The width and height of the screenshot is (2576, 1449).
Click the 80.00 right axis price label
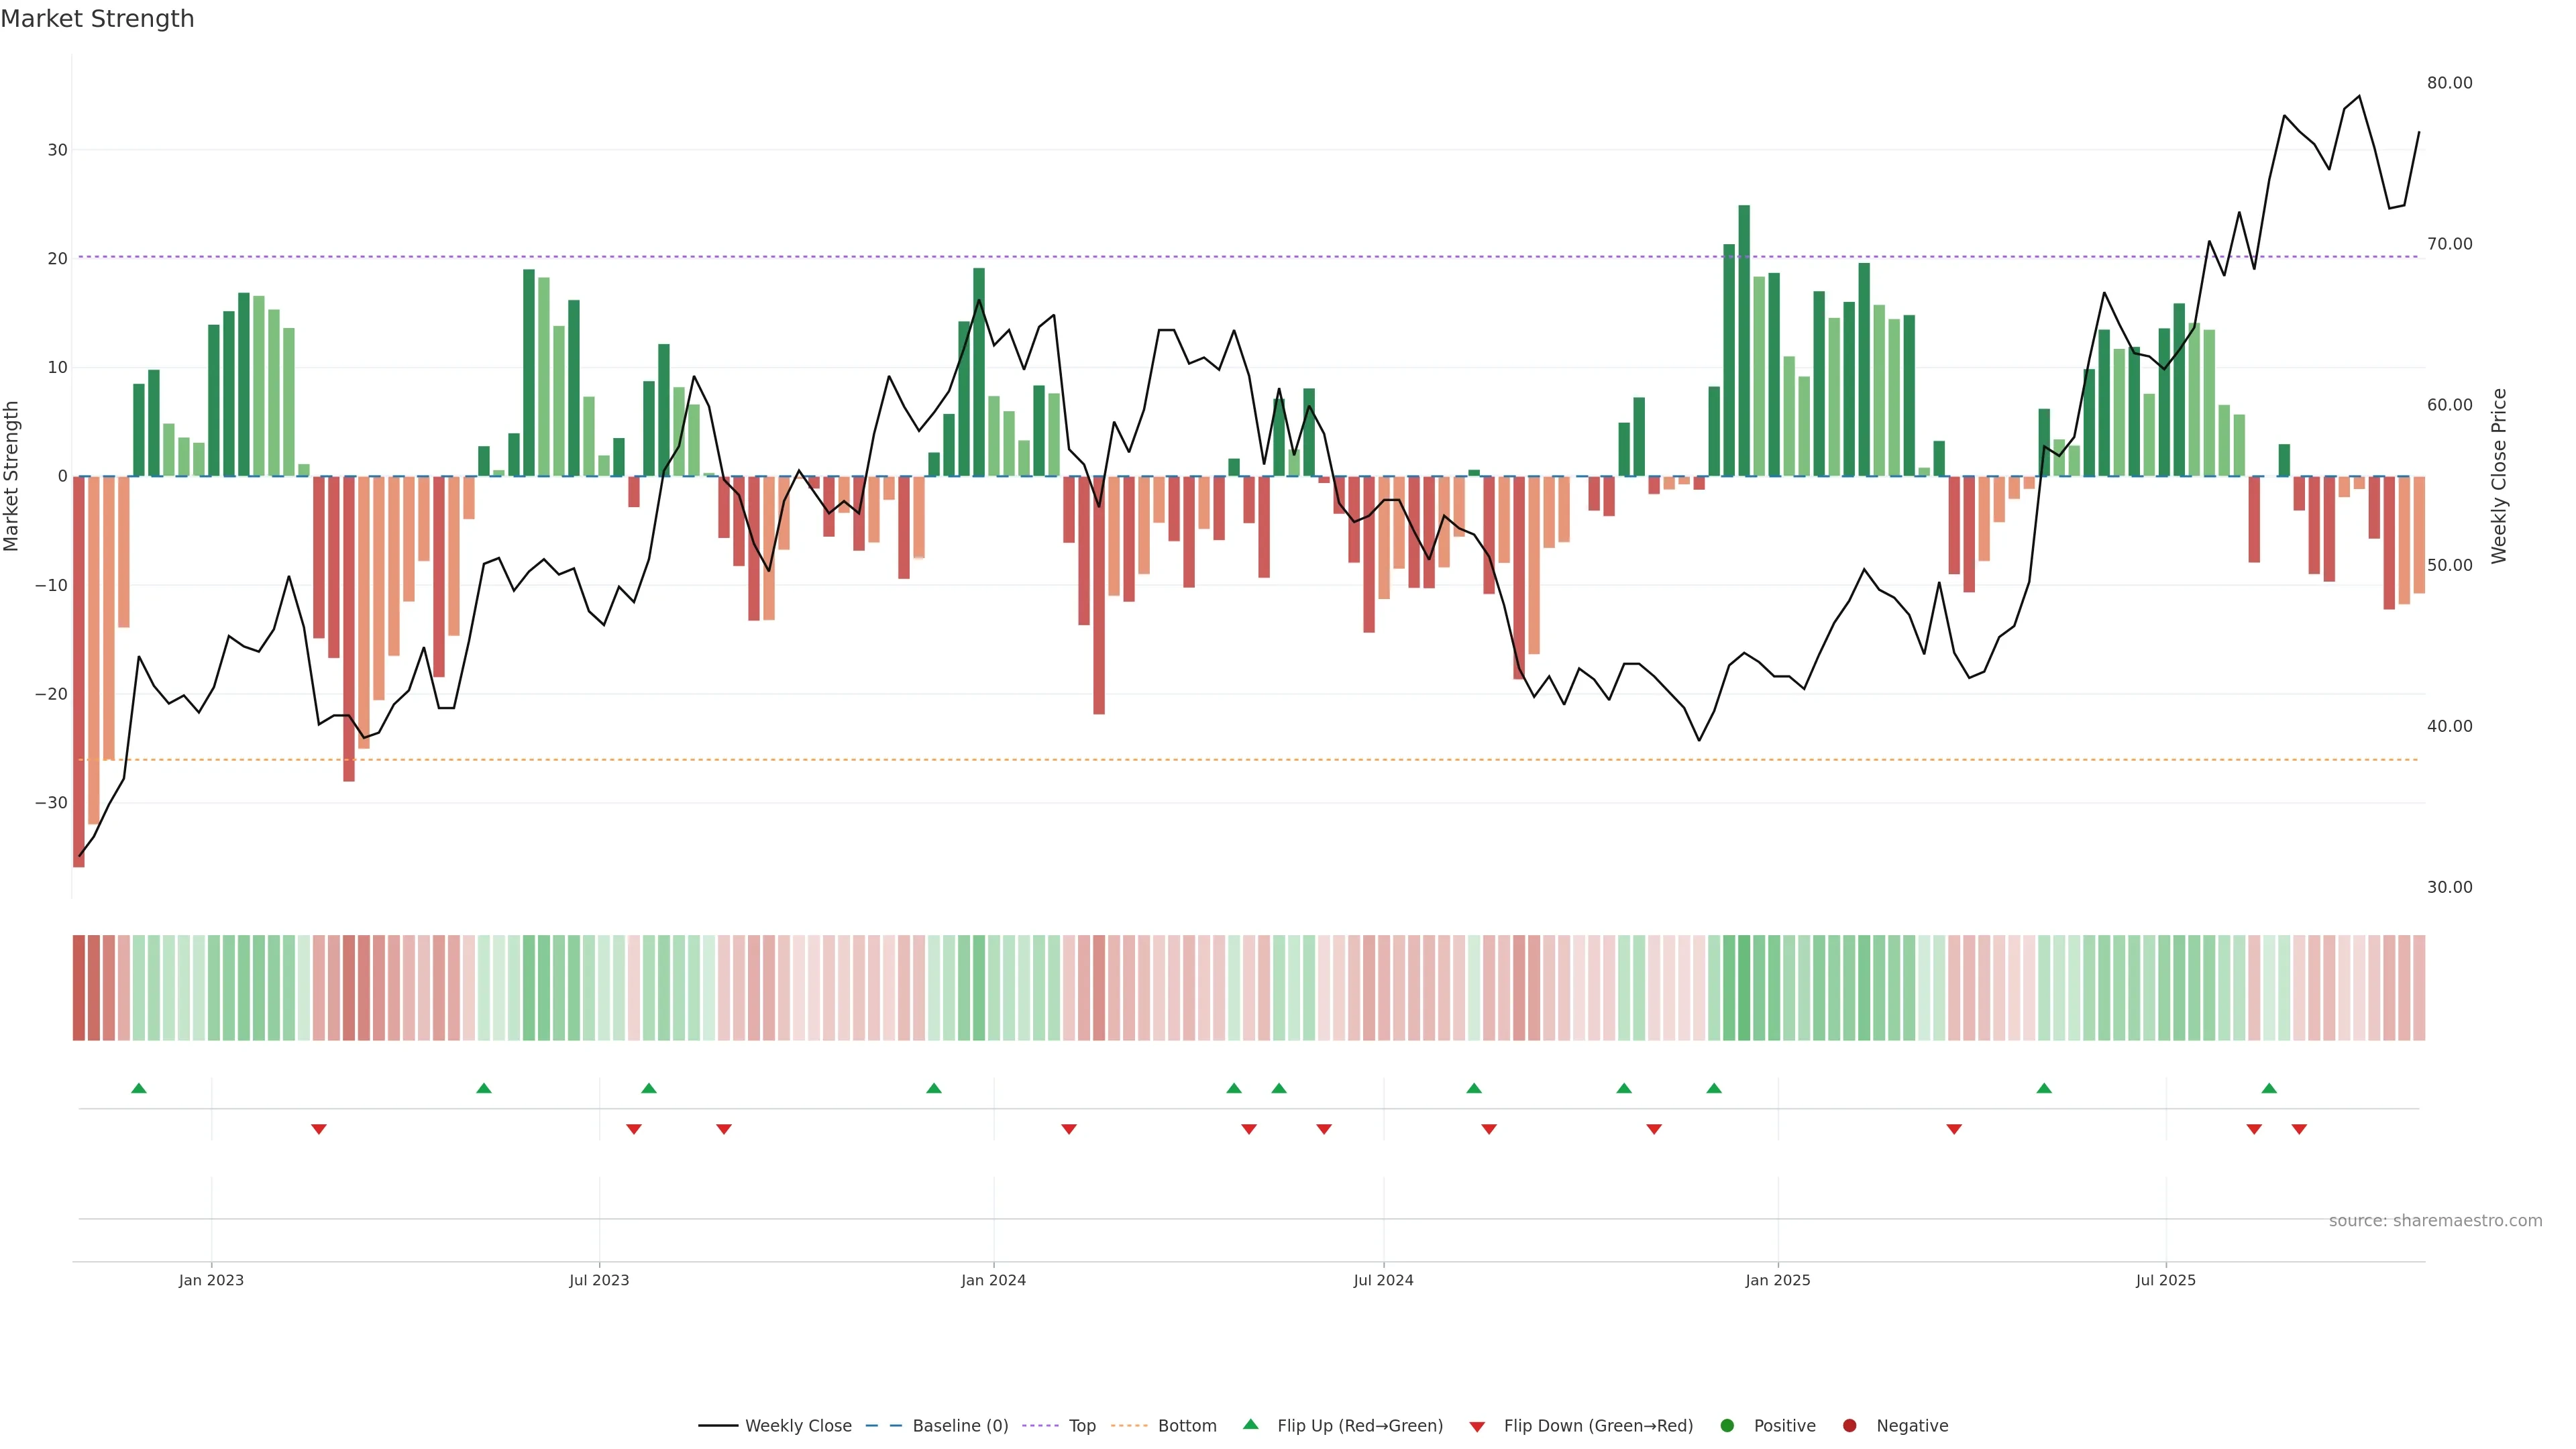tap(2449, 83)
